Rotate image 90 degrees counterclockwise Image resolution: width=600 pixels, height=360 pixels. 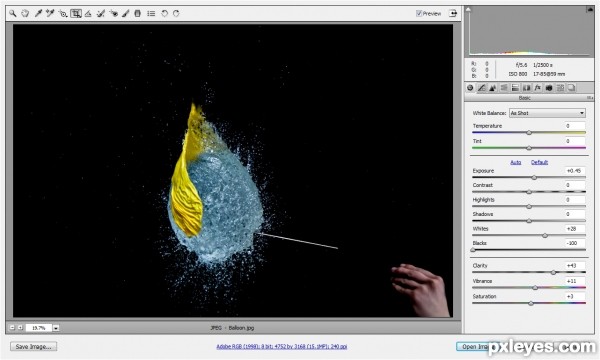164,13
